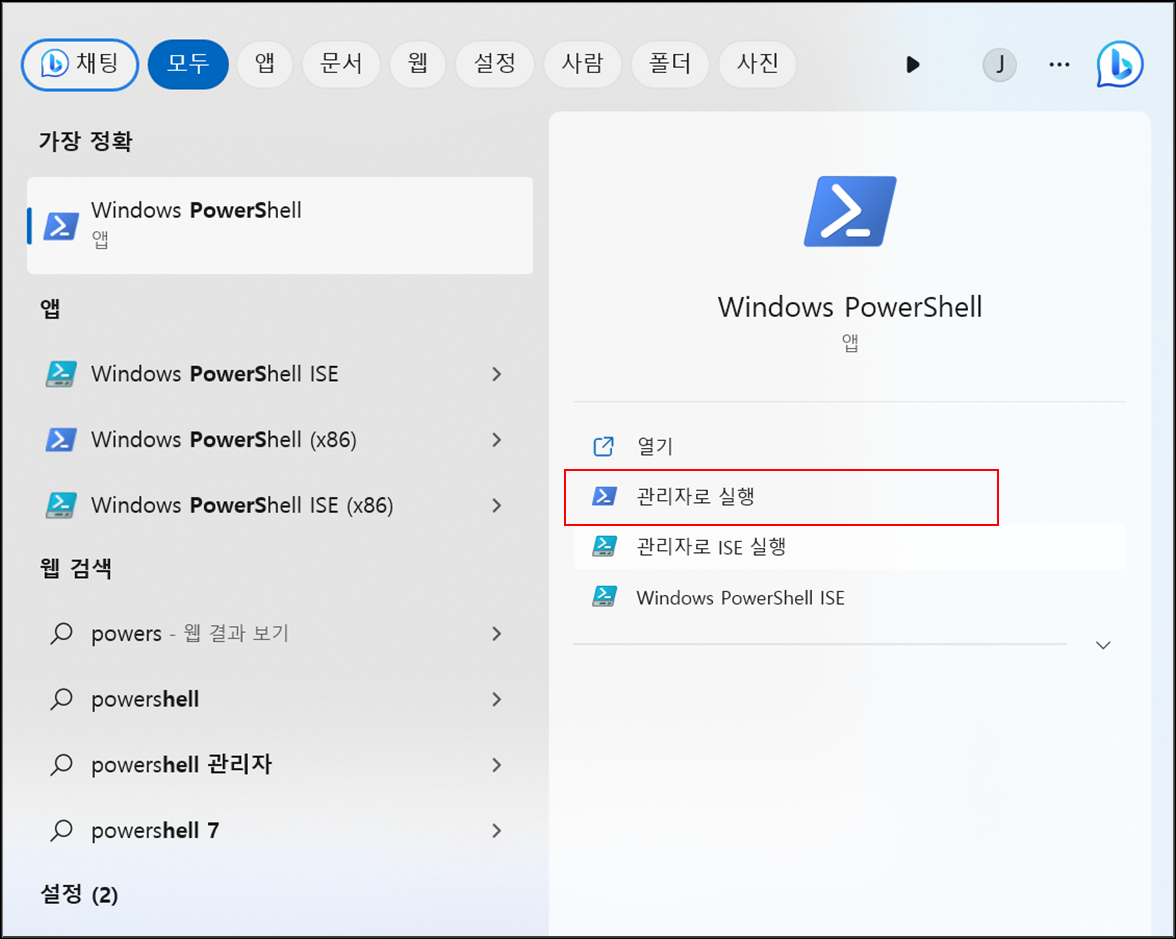Open Windows PowerShell ISE (x86) result
This screenshot has width=1176, height=939.
coord(280,506)
